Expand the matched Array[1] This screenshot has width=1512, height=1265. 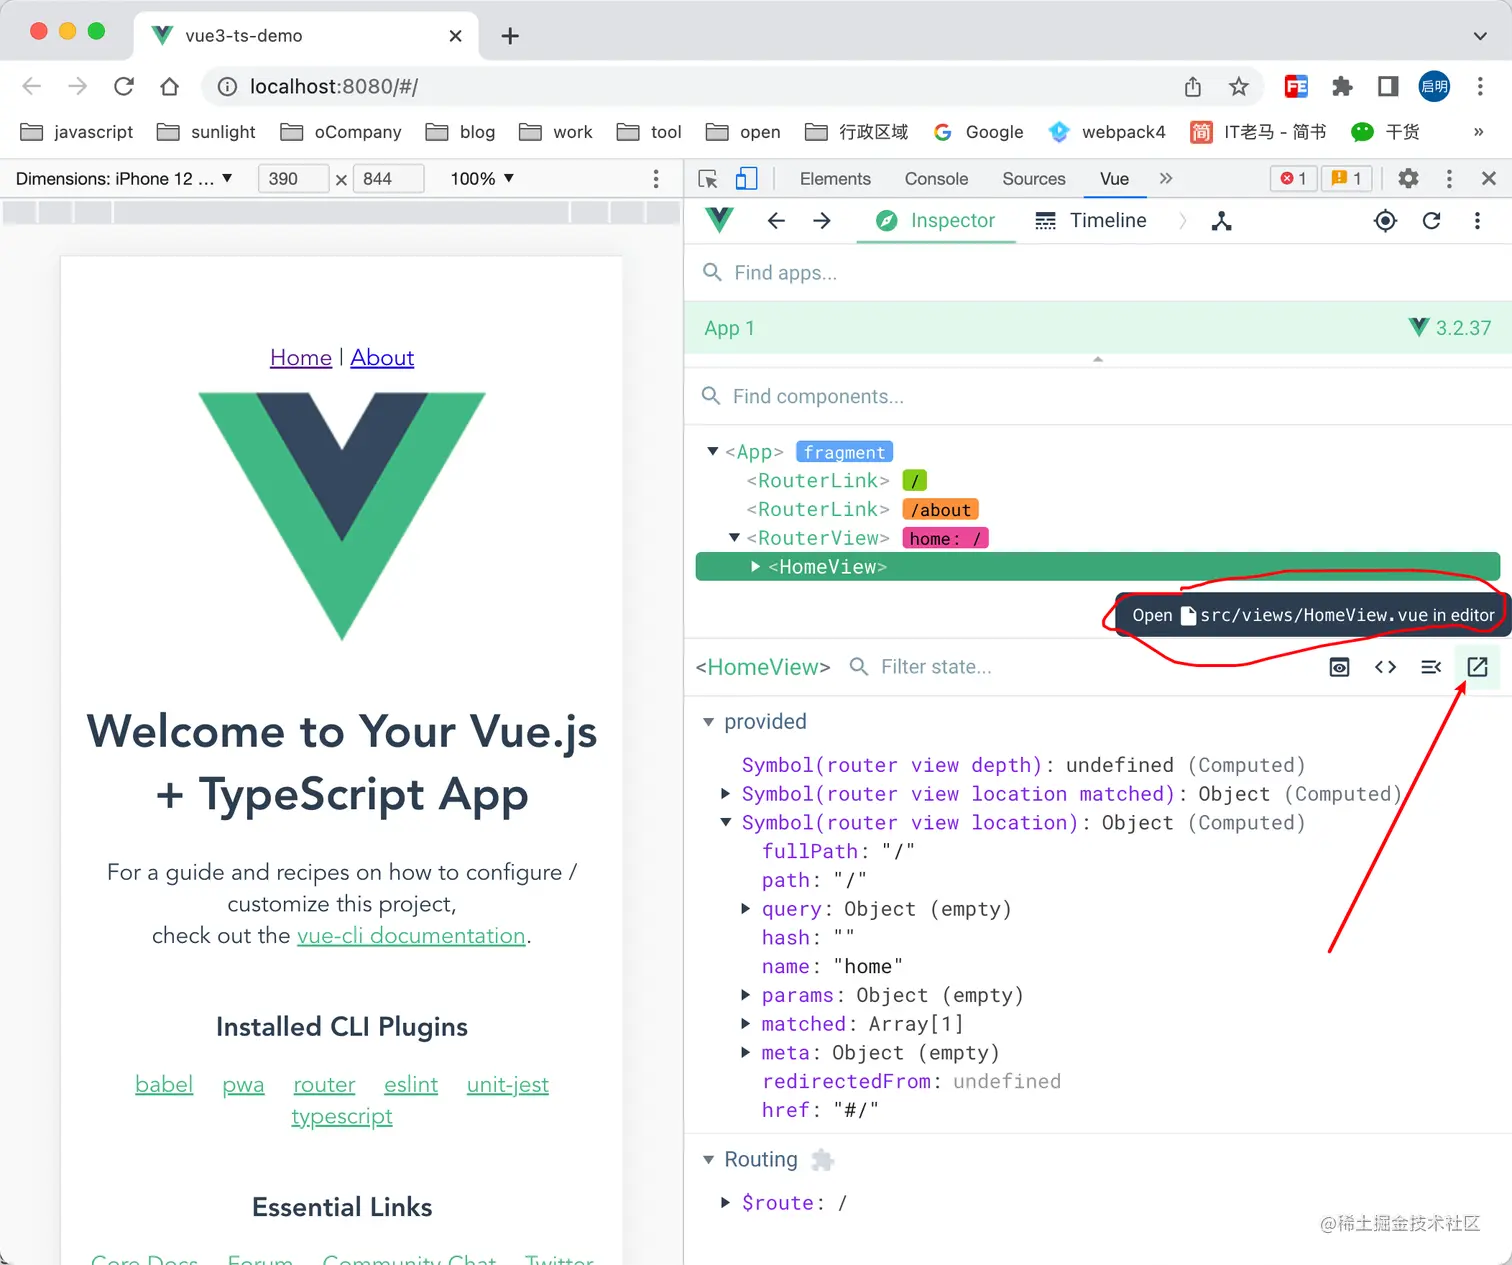pos(745,1024)
